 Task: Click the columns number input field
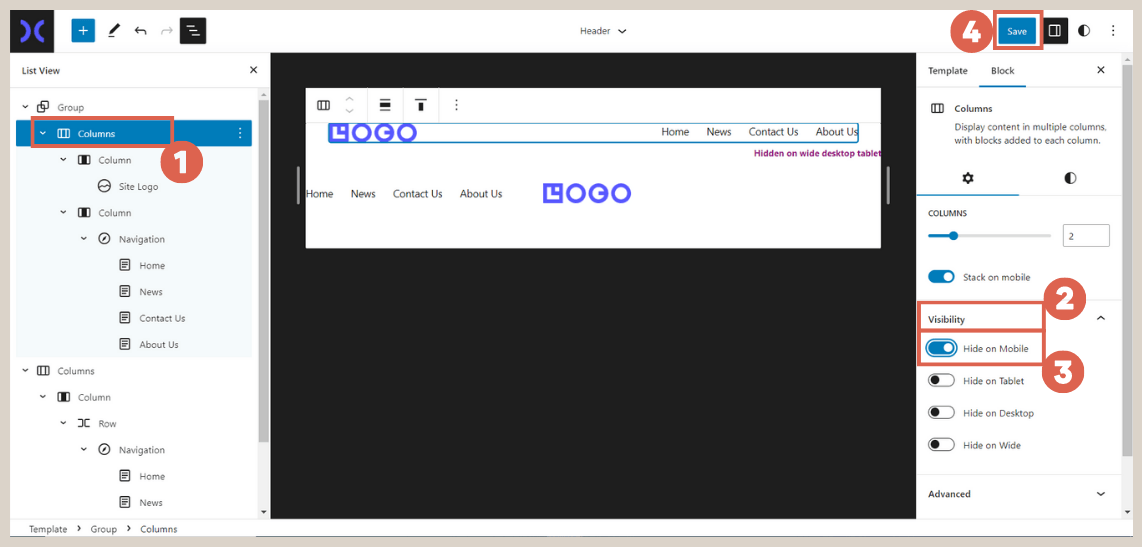1085,236
